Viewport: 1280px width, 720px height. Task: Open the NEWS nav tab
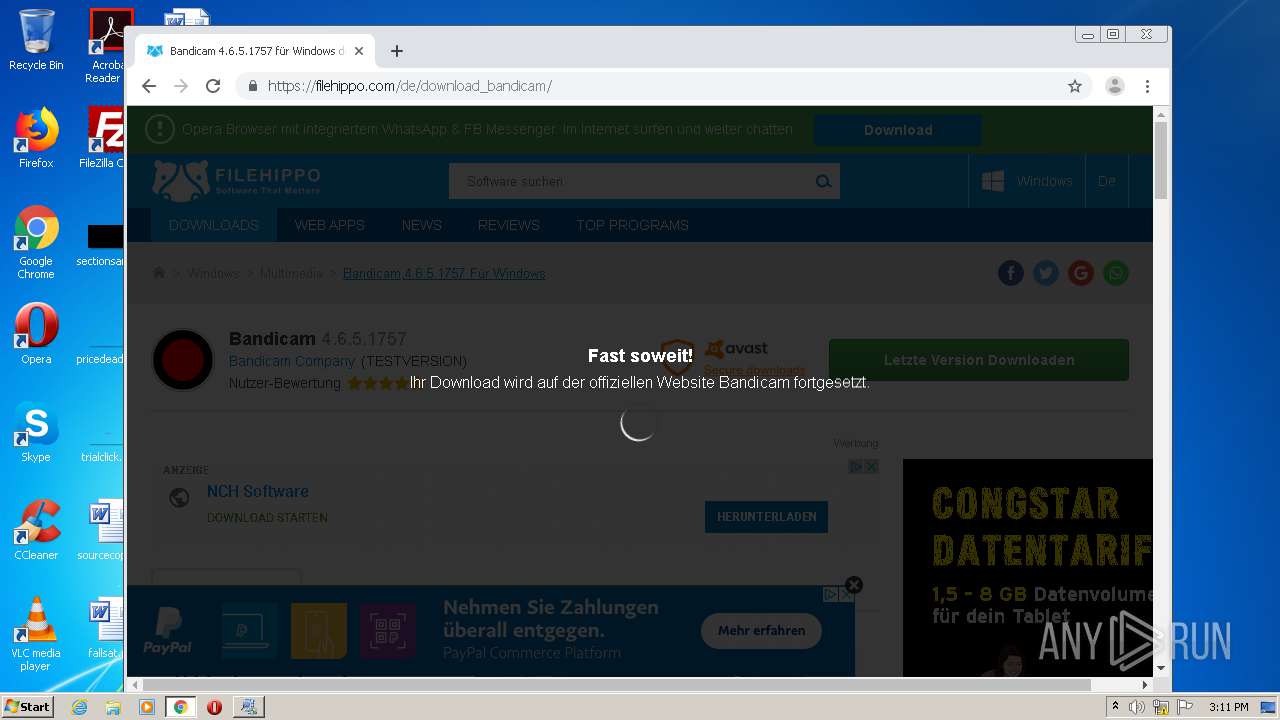coord(421,225)
